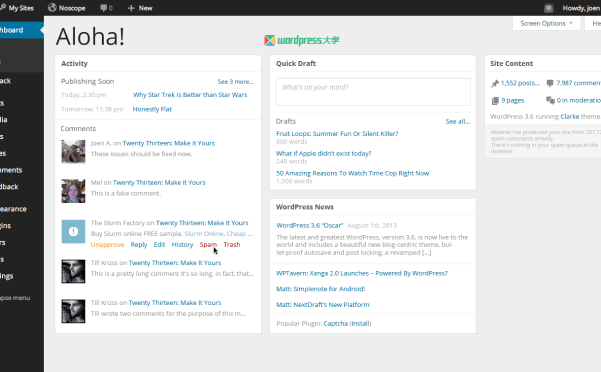Open WPTavern: Xanga 2.0 Launches news link
The image size is (601, 372).
pos(362,274)
